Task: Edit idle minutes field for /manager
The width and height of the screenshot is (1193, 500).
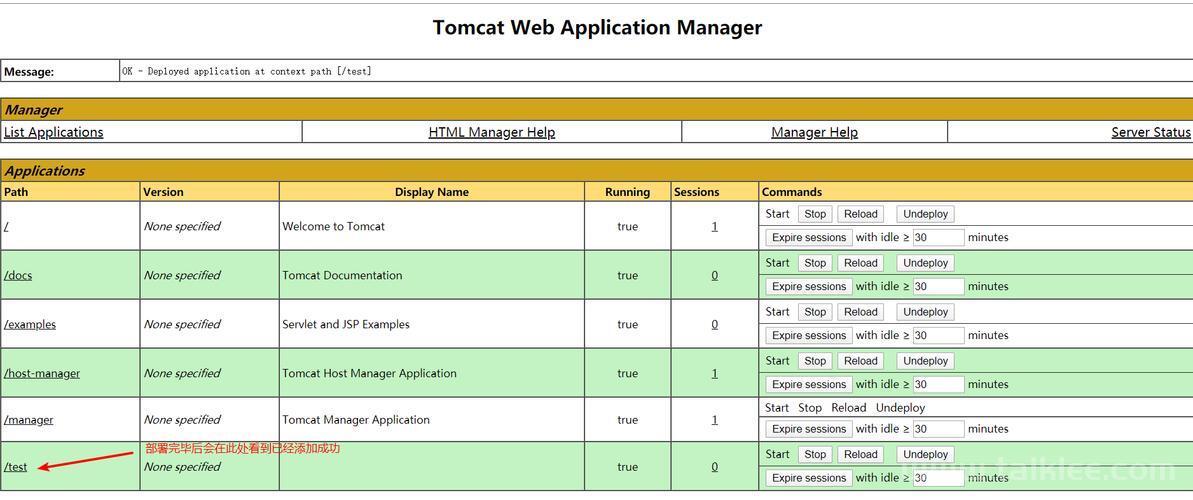Action: [939, 429]
